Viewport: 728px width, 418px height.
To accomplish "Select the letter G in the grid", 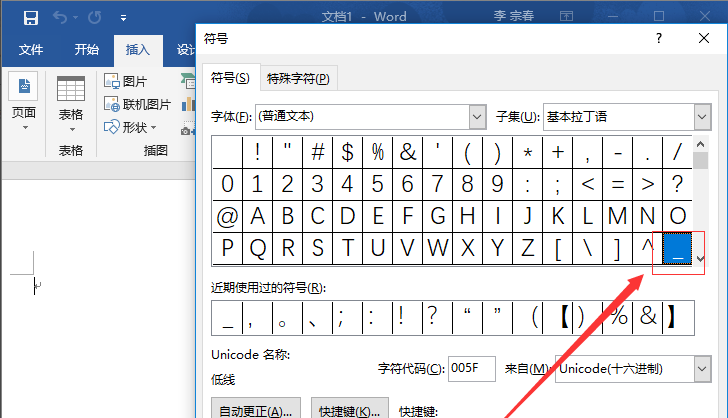I will [437, 216].
